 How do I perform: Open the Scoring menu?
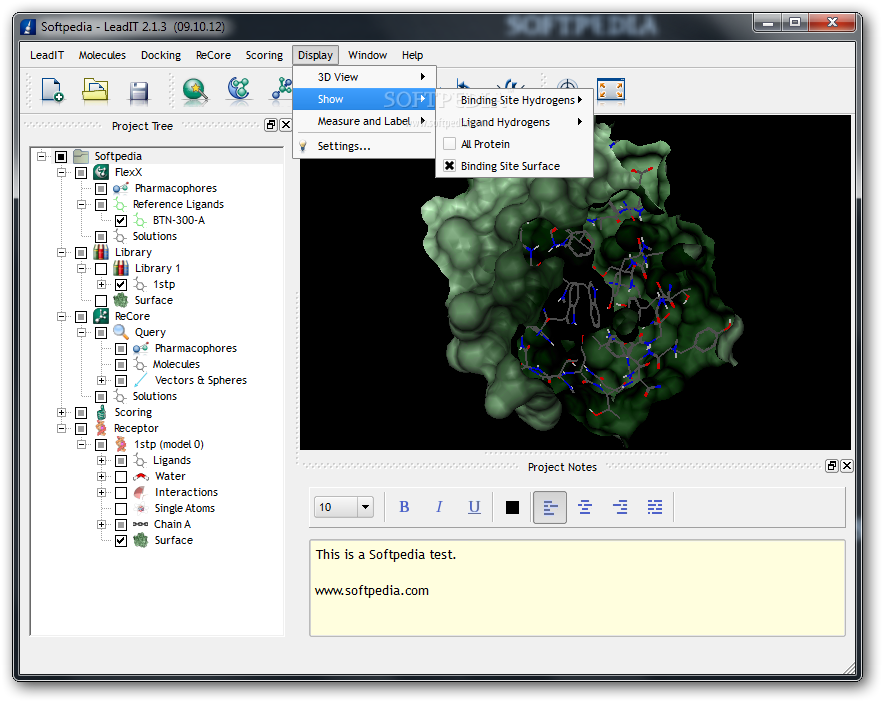click(264, 55)
